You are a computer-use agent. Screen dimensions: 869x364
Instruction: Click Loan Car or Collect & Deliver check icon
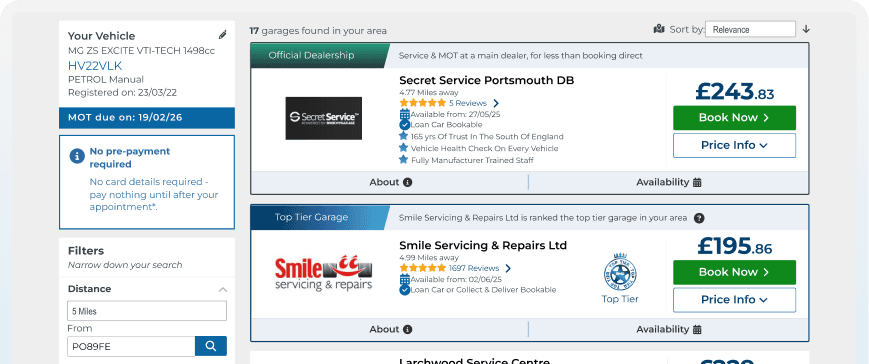[x=405, y=290]
